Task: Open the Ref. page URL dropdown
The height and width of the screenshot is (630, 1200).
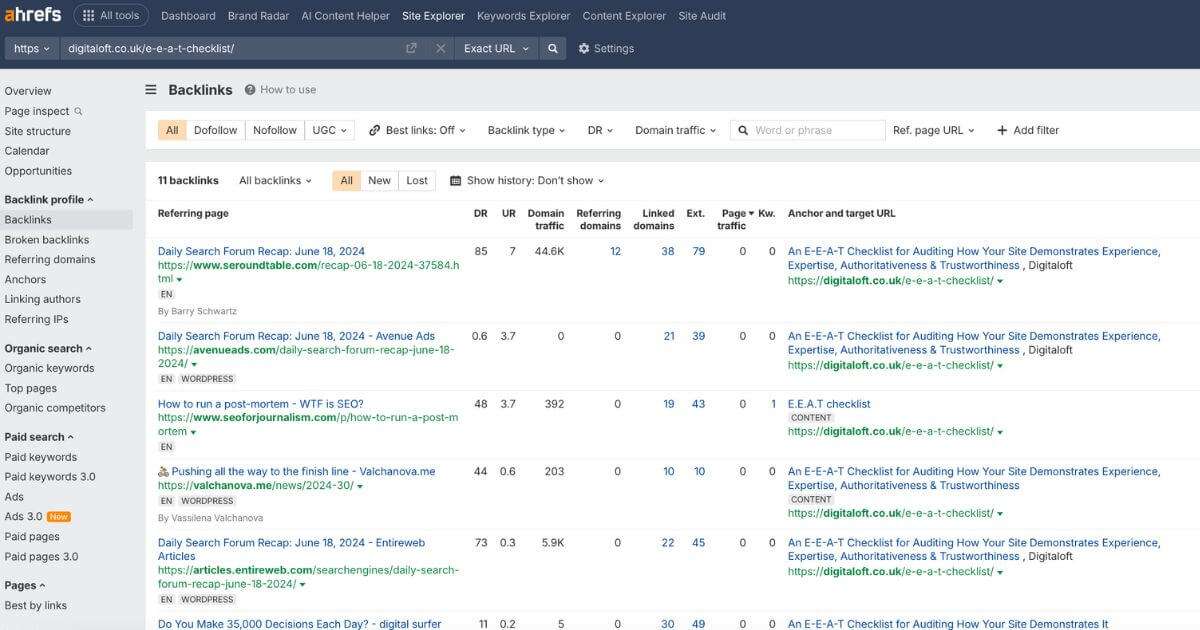Action: 933,130
